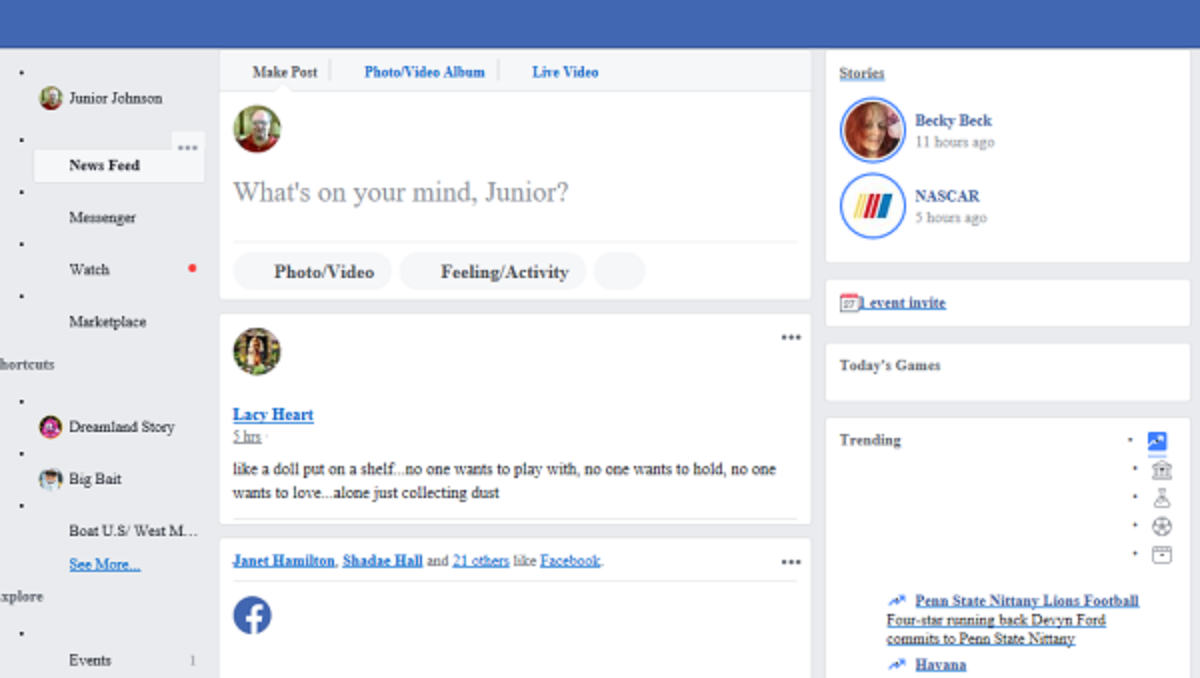Open News Feed options three-dot menu
1200x678 pixels.
[188, 147]
